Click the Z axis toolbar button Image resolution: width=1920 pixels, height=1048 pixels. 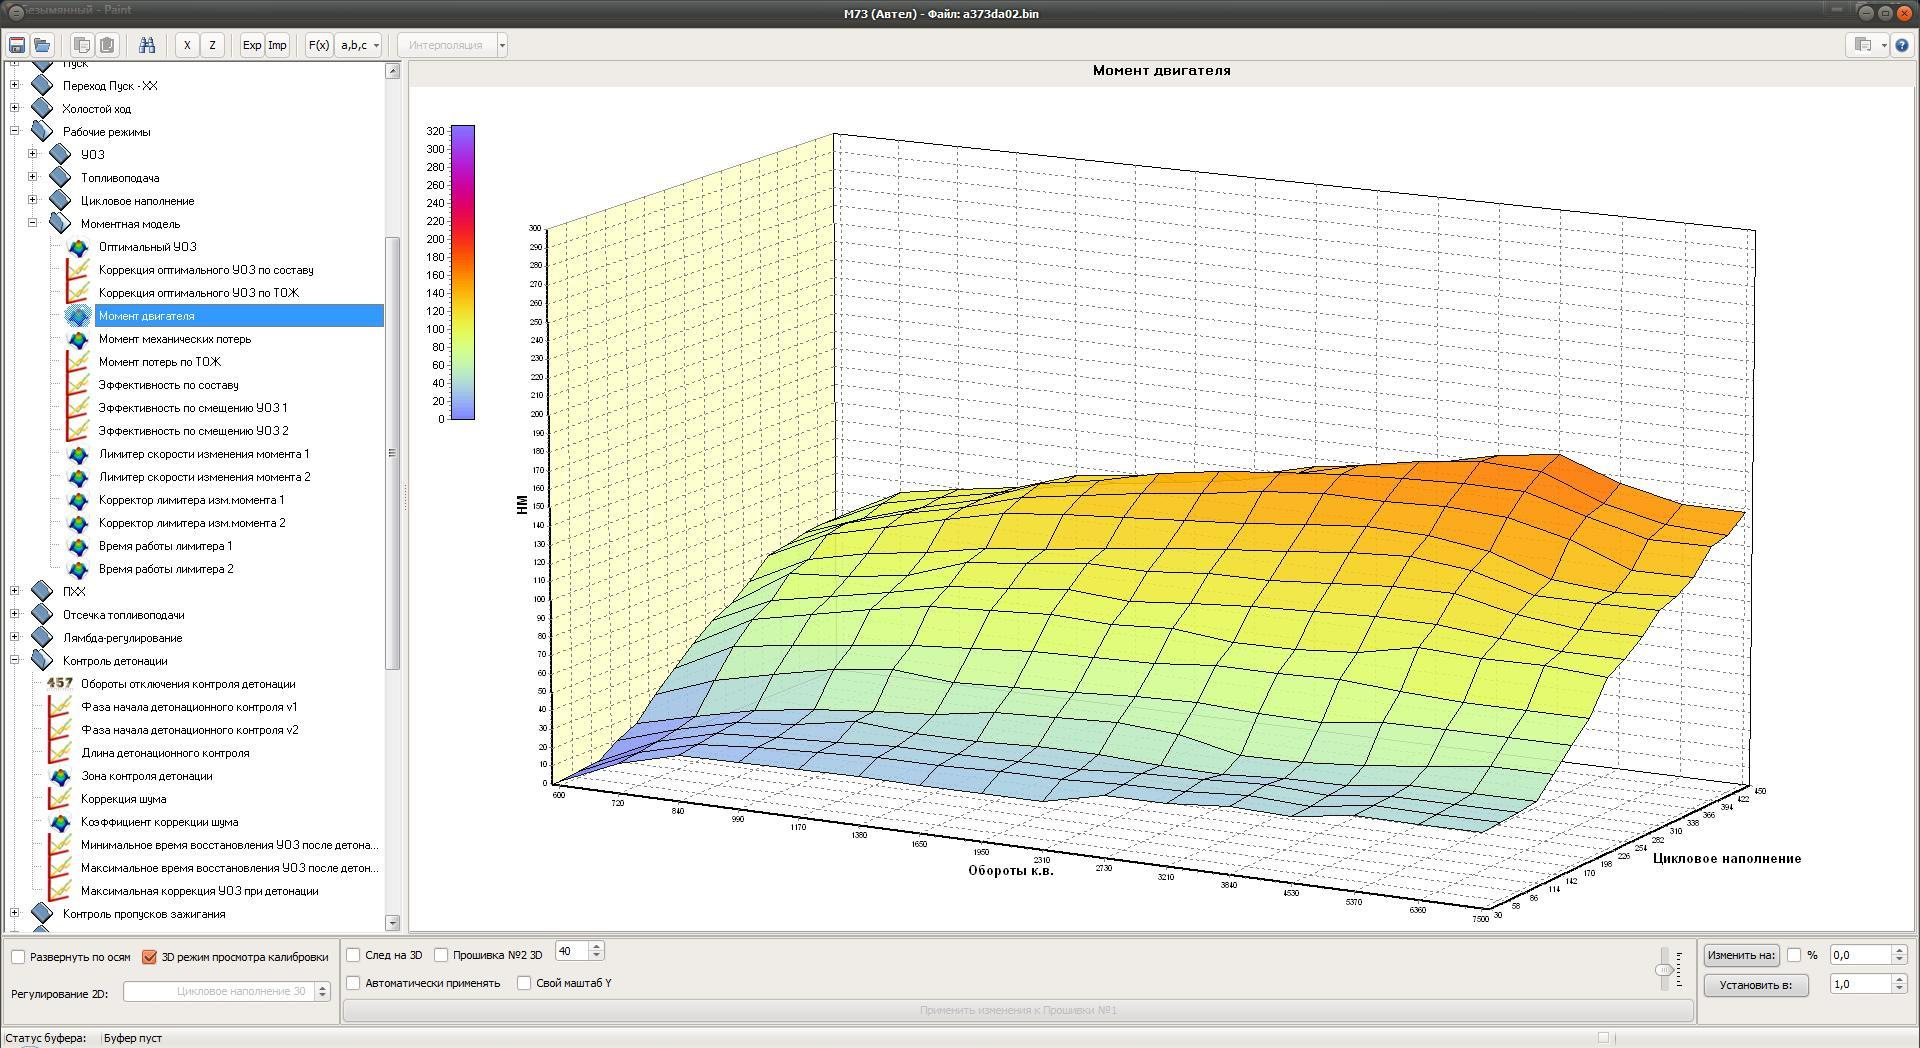click(x=212, y=45)
